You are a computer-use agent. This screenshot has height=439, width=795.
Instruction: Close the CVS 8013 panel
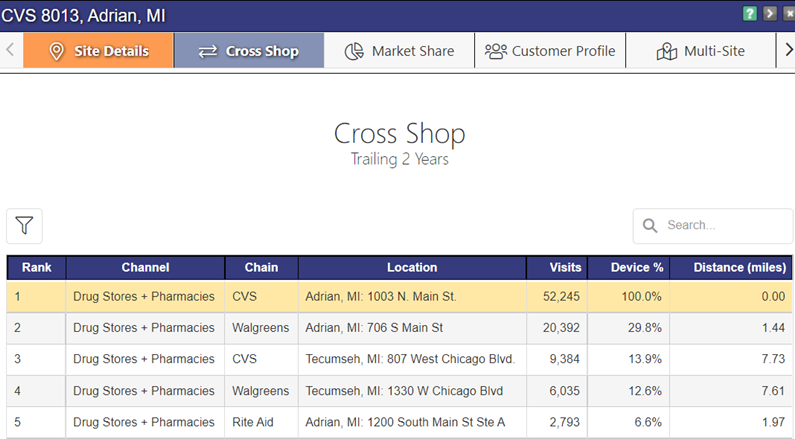789,13
